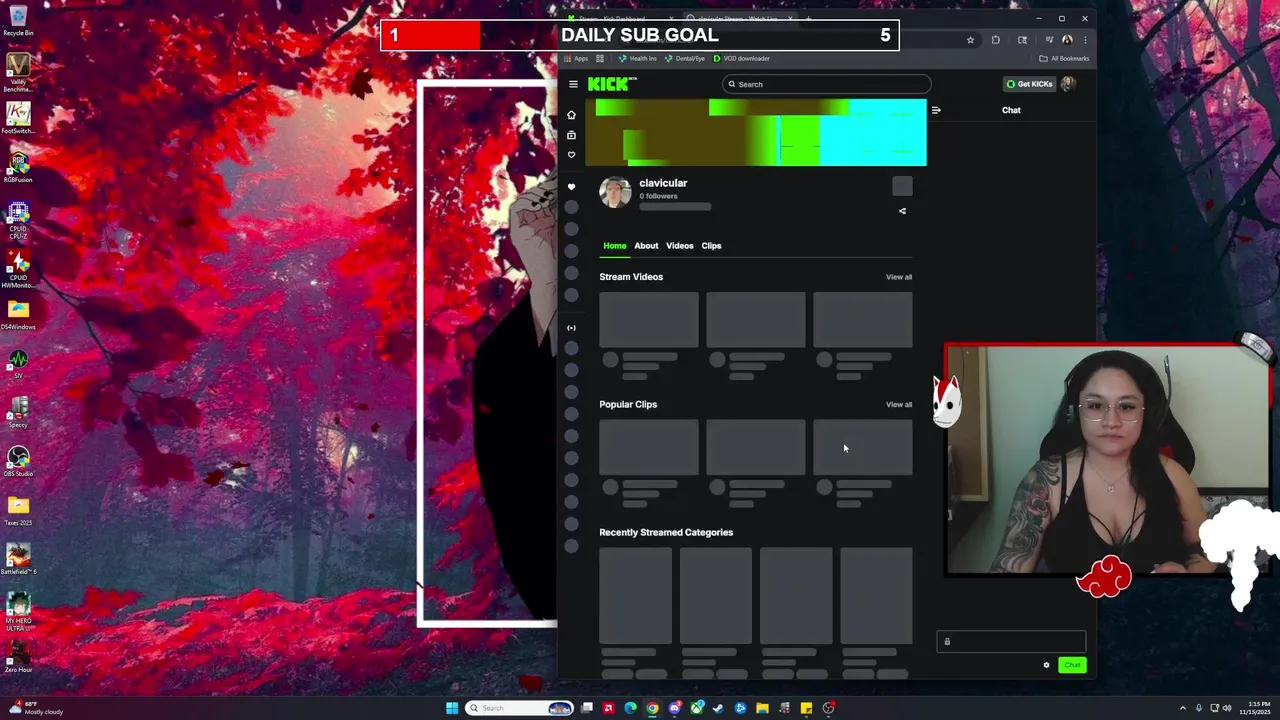Collapse the chat panel with arrow icon

coord(936,110)
